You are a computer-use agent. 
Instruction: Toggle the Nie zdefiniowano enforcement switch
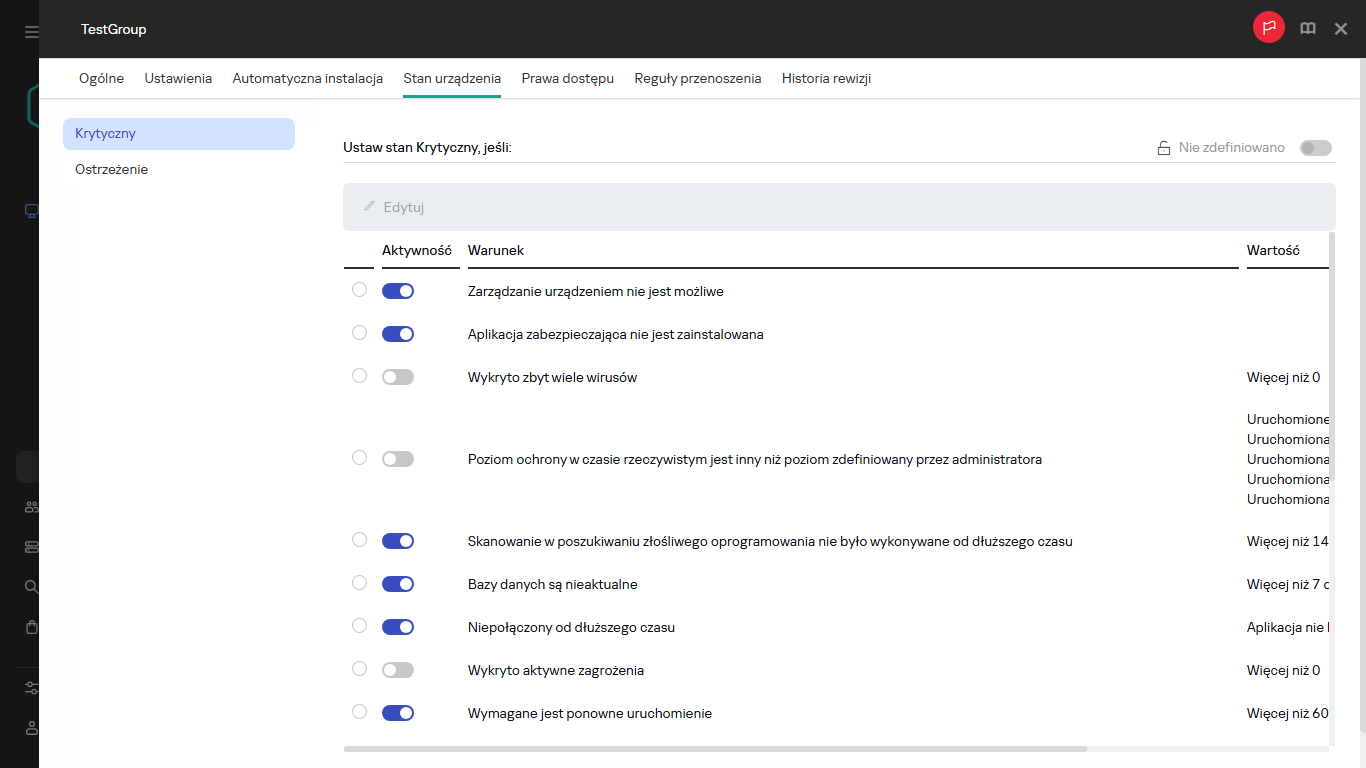point(1315,148)
